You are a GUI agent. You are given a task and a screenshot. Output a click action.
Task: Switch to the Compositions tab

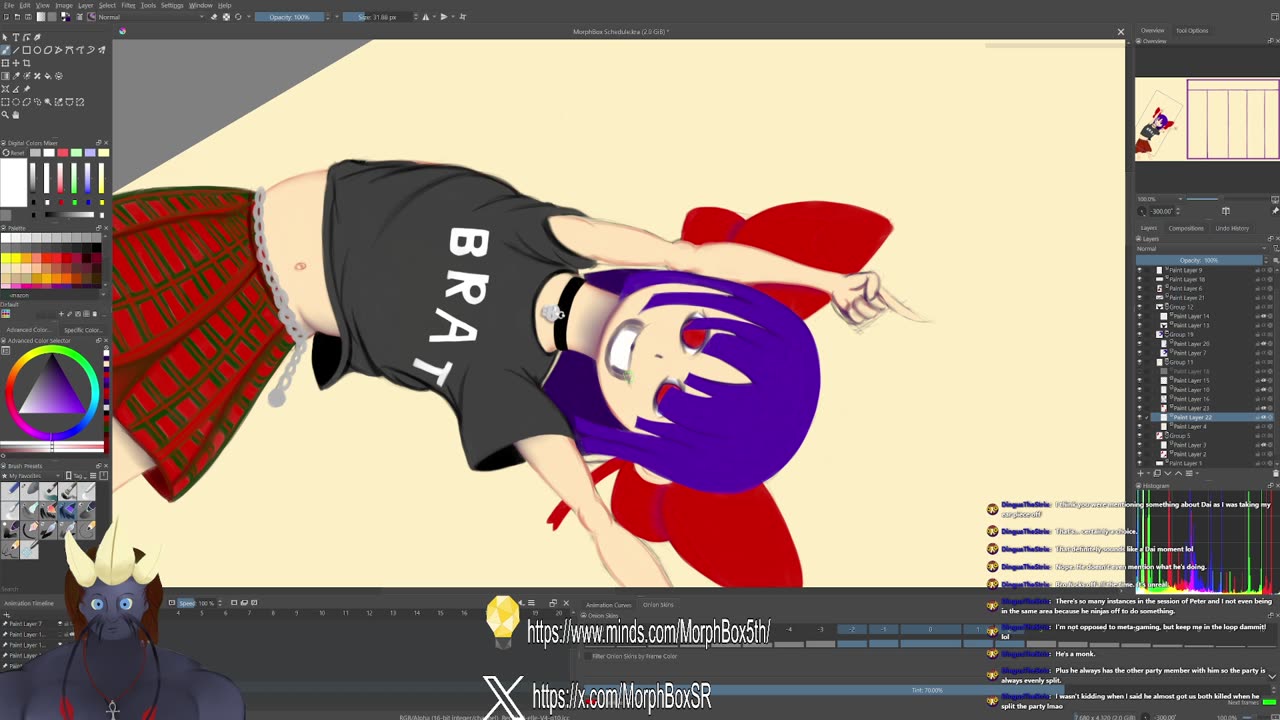1186,228
